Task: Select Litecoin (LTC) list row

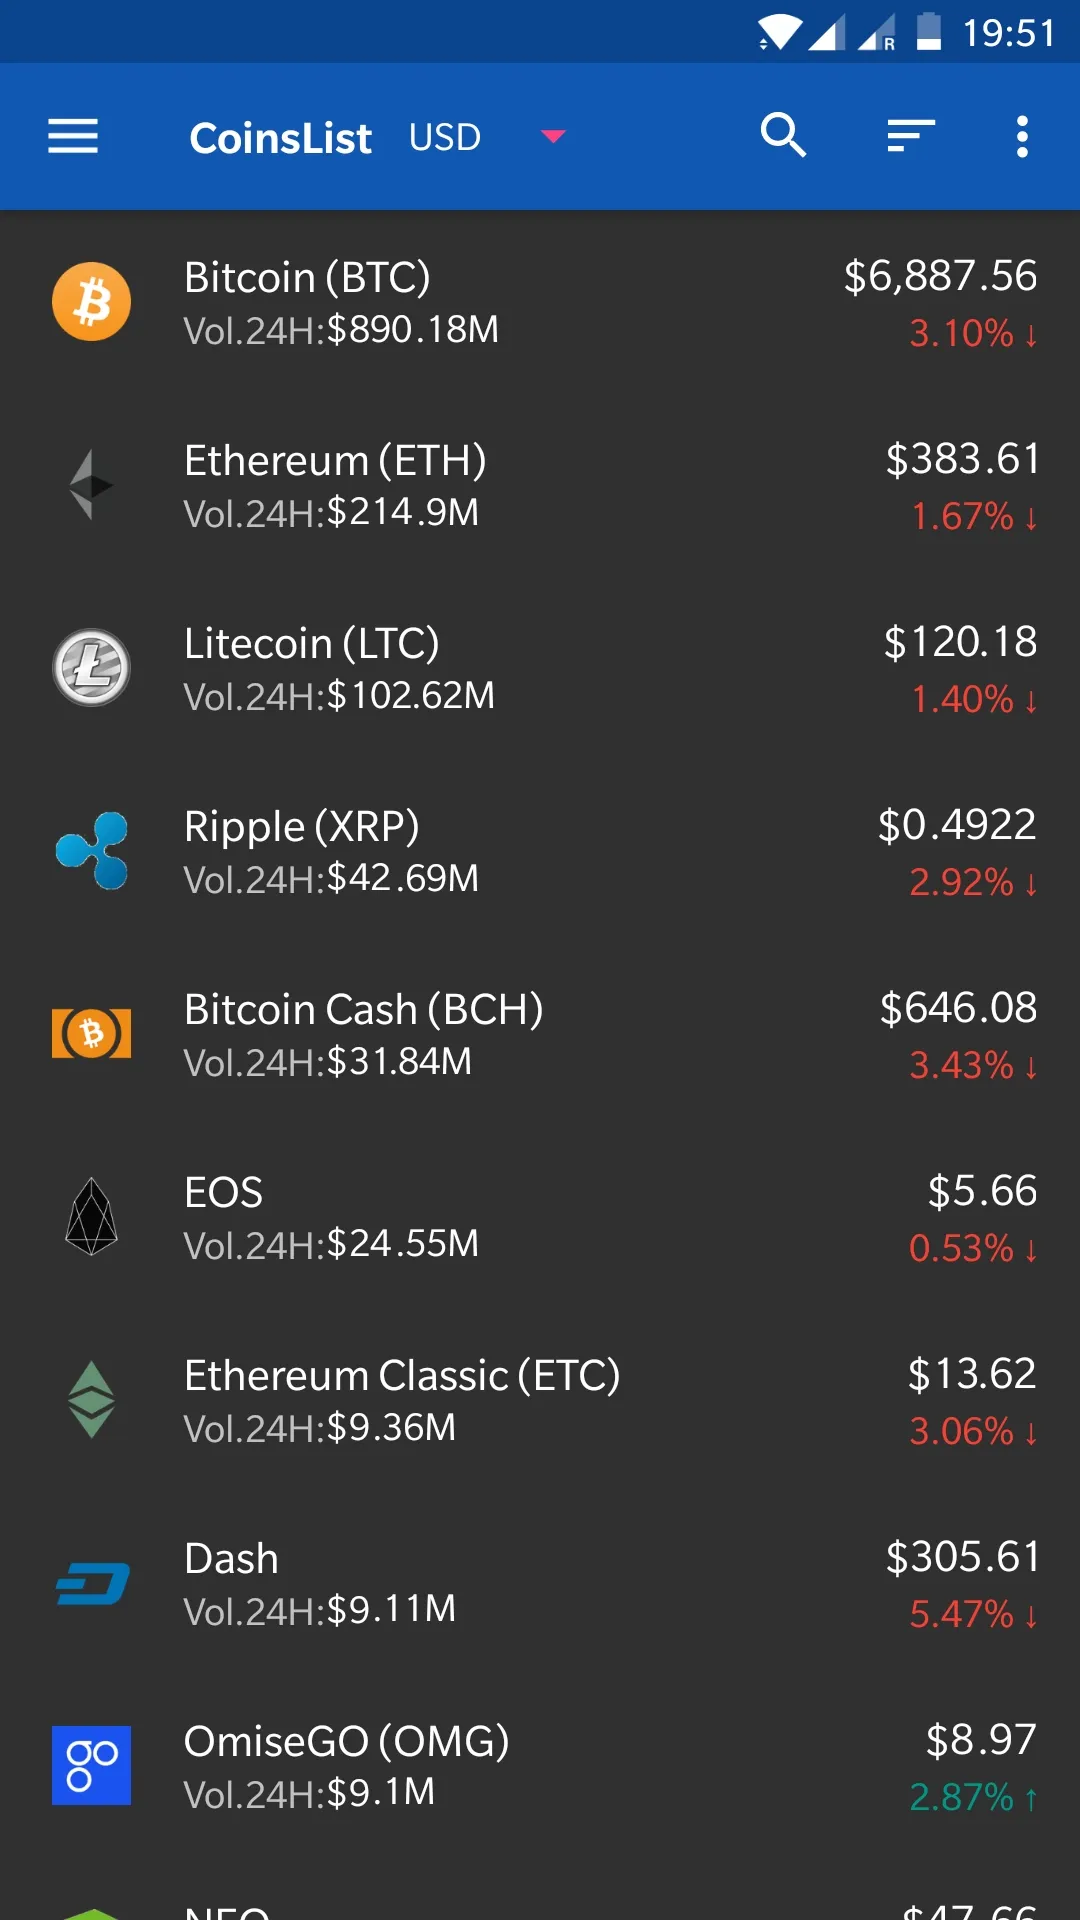Action: click(540, 668)
